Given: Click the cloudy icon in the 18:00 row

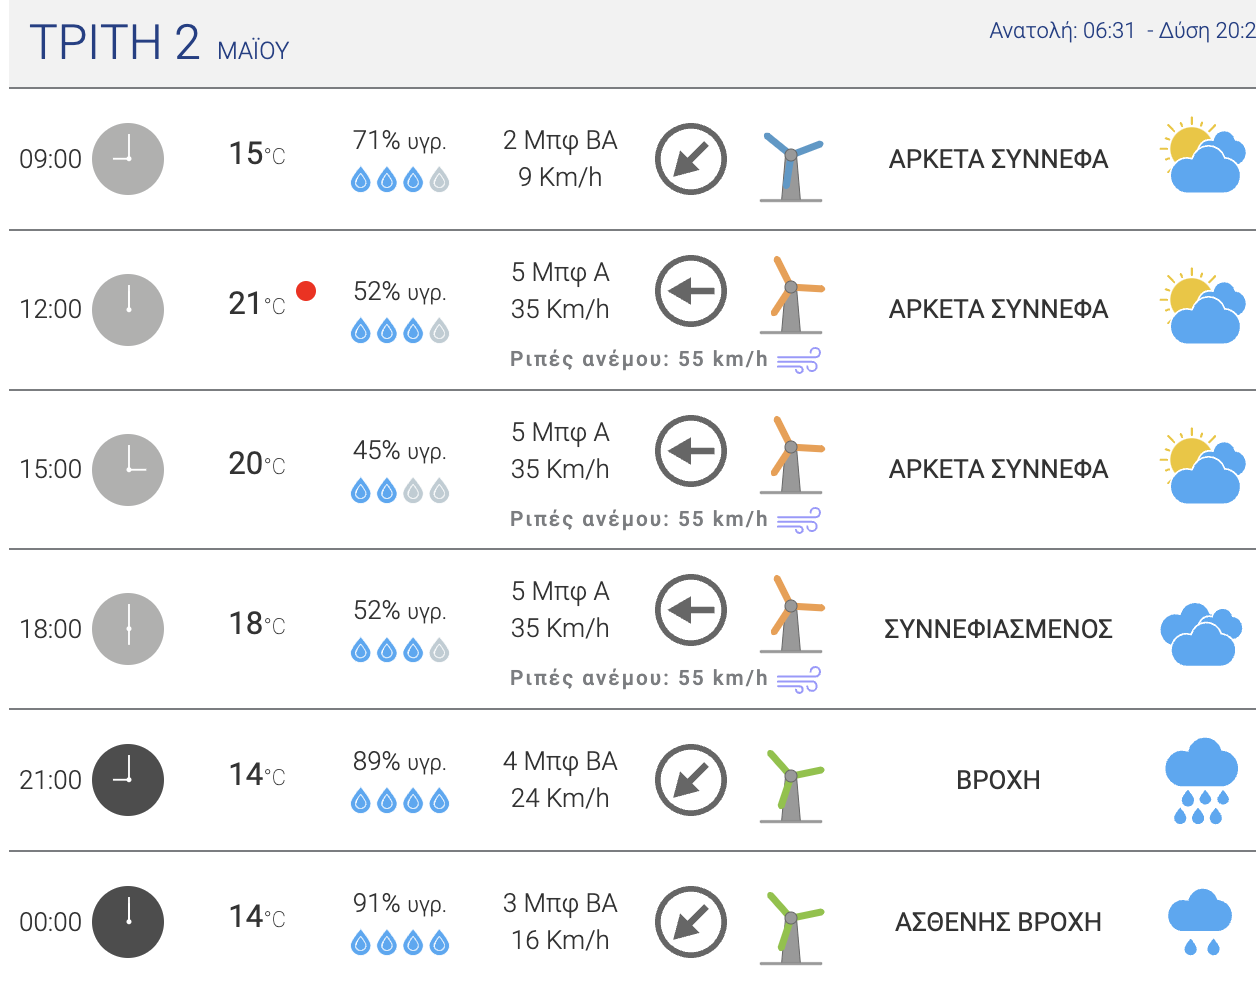Looking at the screenshot, I should (x=1202, y=634).
